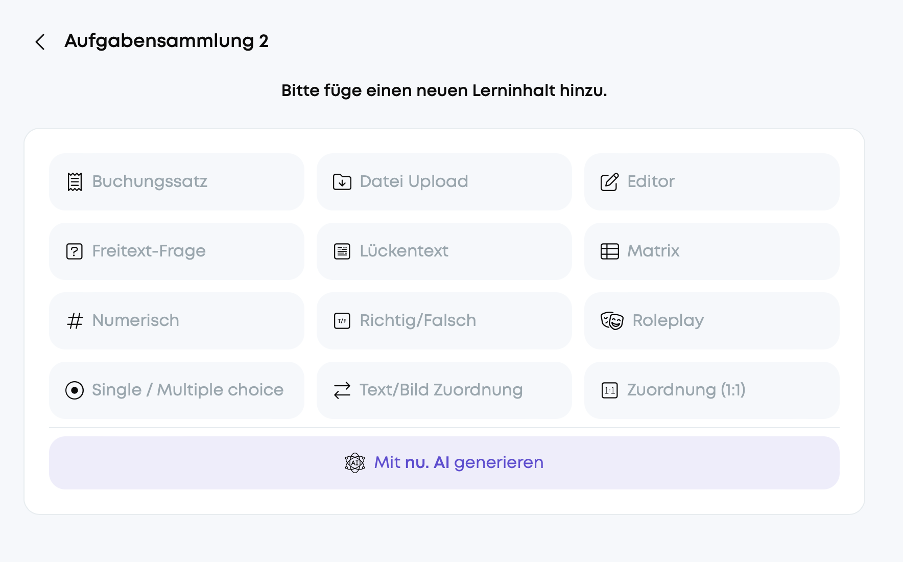Click the Freitext-Frage question mark icon
This screenshot has width=904, height=562.
(74, 251)
